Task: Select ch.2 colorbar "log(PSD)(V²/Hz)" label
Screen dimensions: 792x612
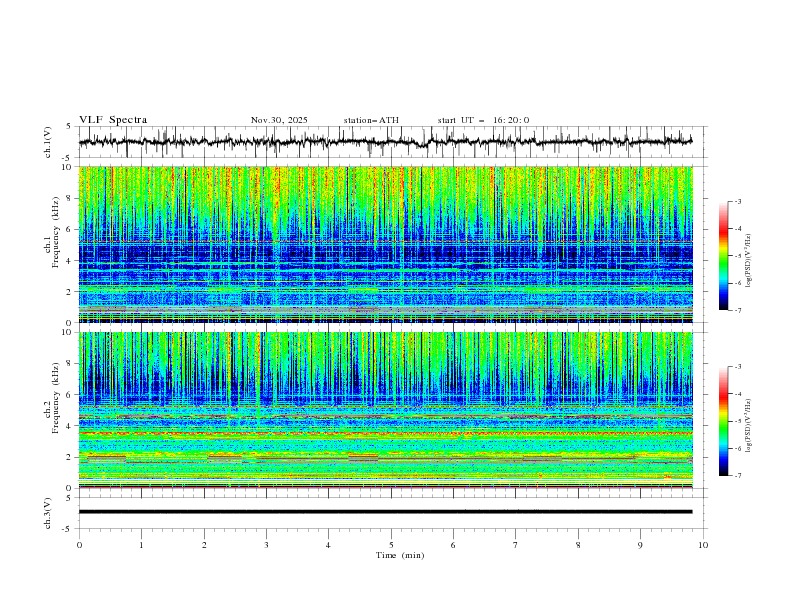Action: click(x=749, y=425)
